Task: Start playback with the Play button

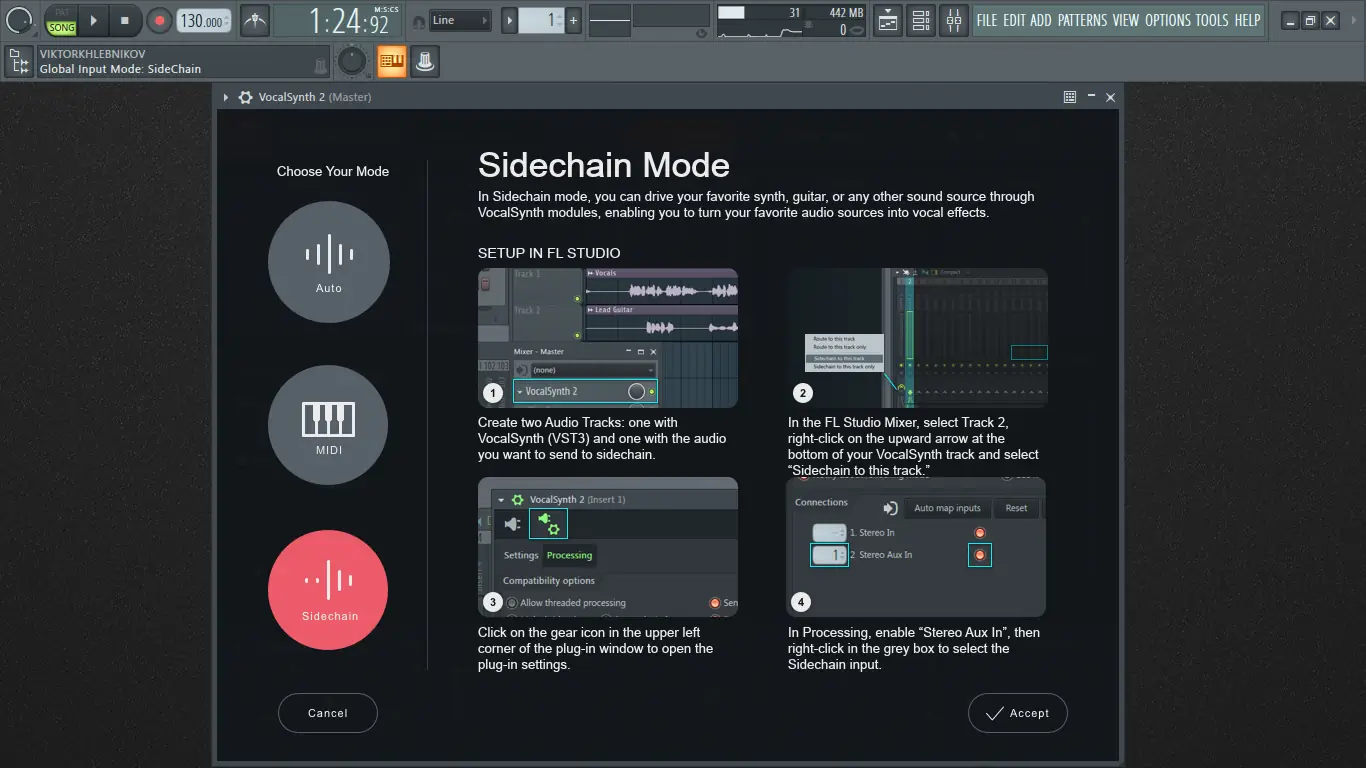Action: tap(92, 20)
